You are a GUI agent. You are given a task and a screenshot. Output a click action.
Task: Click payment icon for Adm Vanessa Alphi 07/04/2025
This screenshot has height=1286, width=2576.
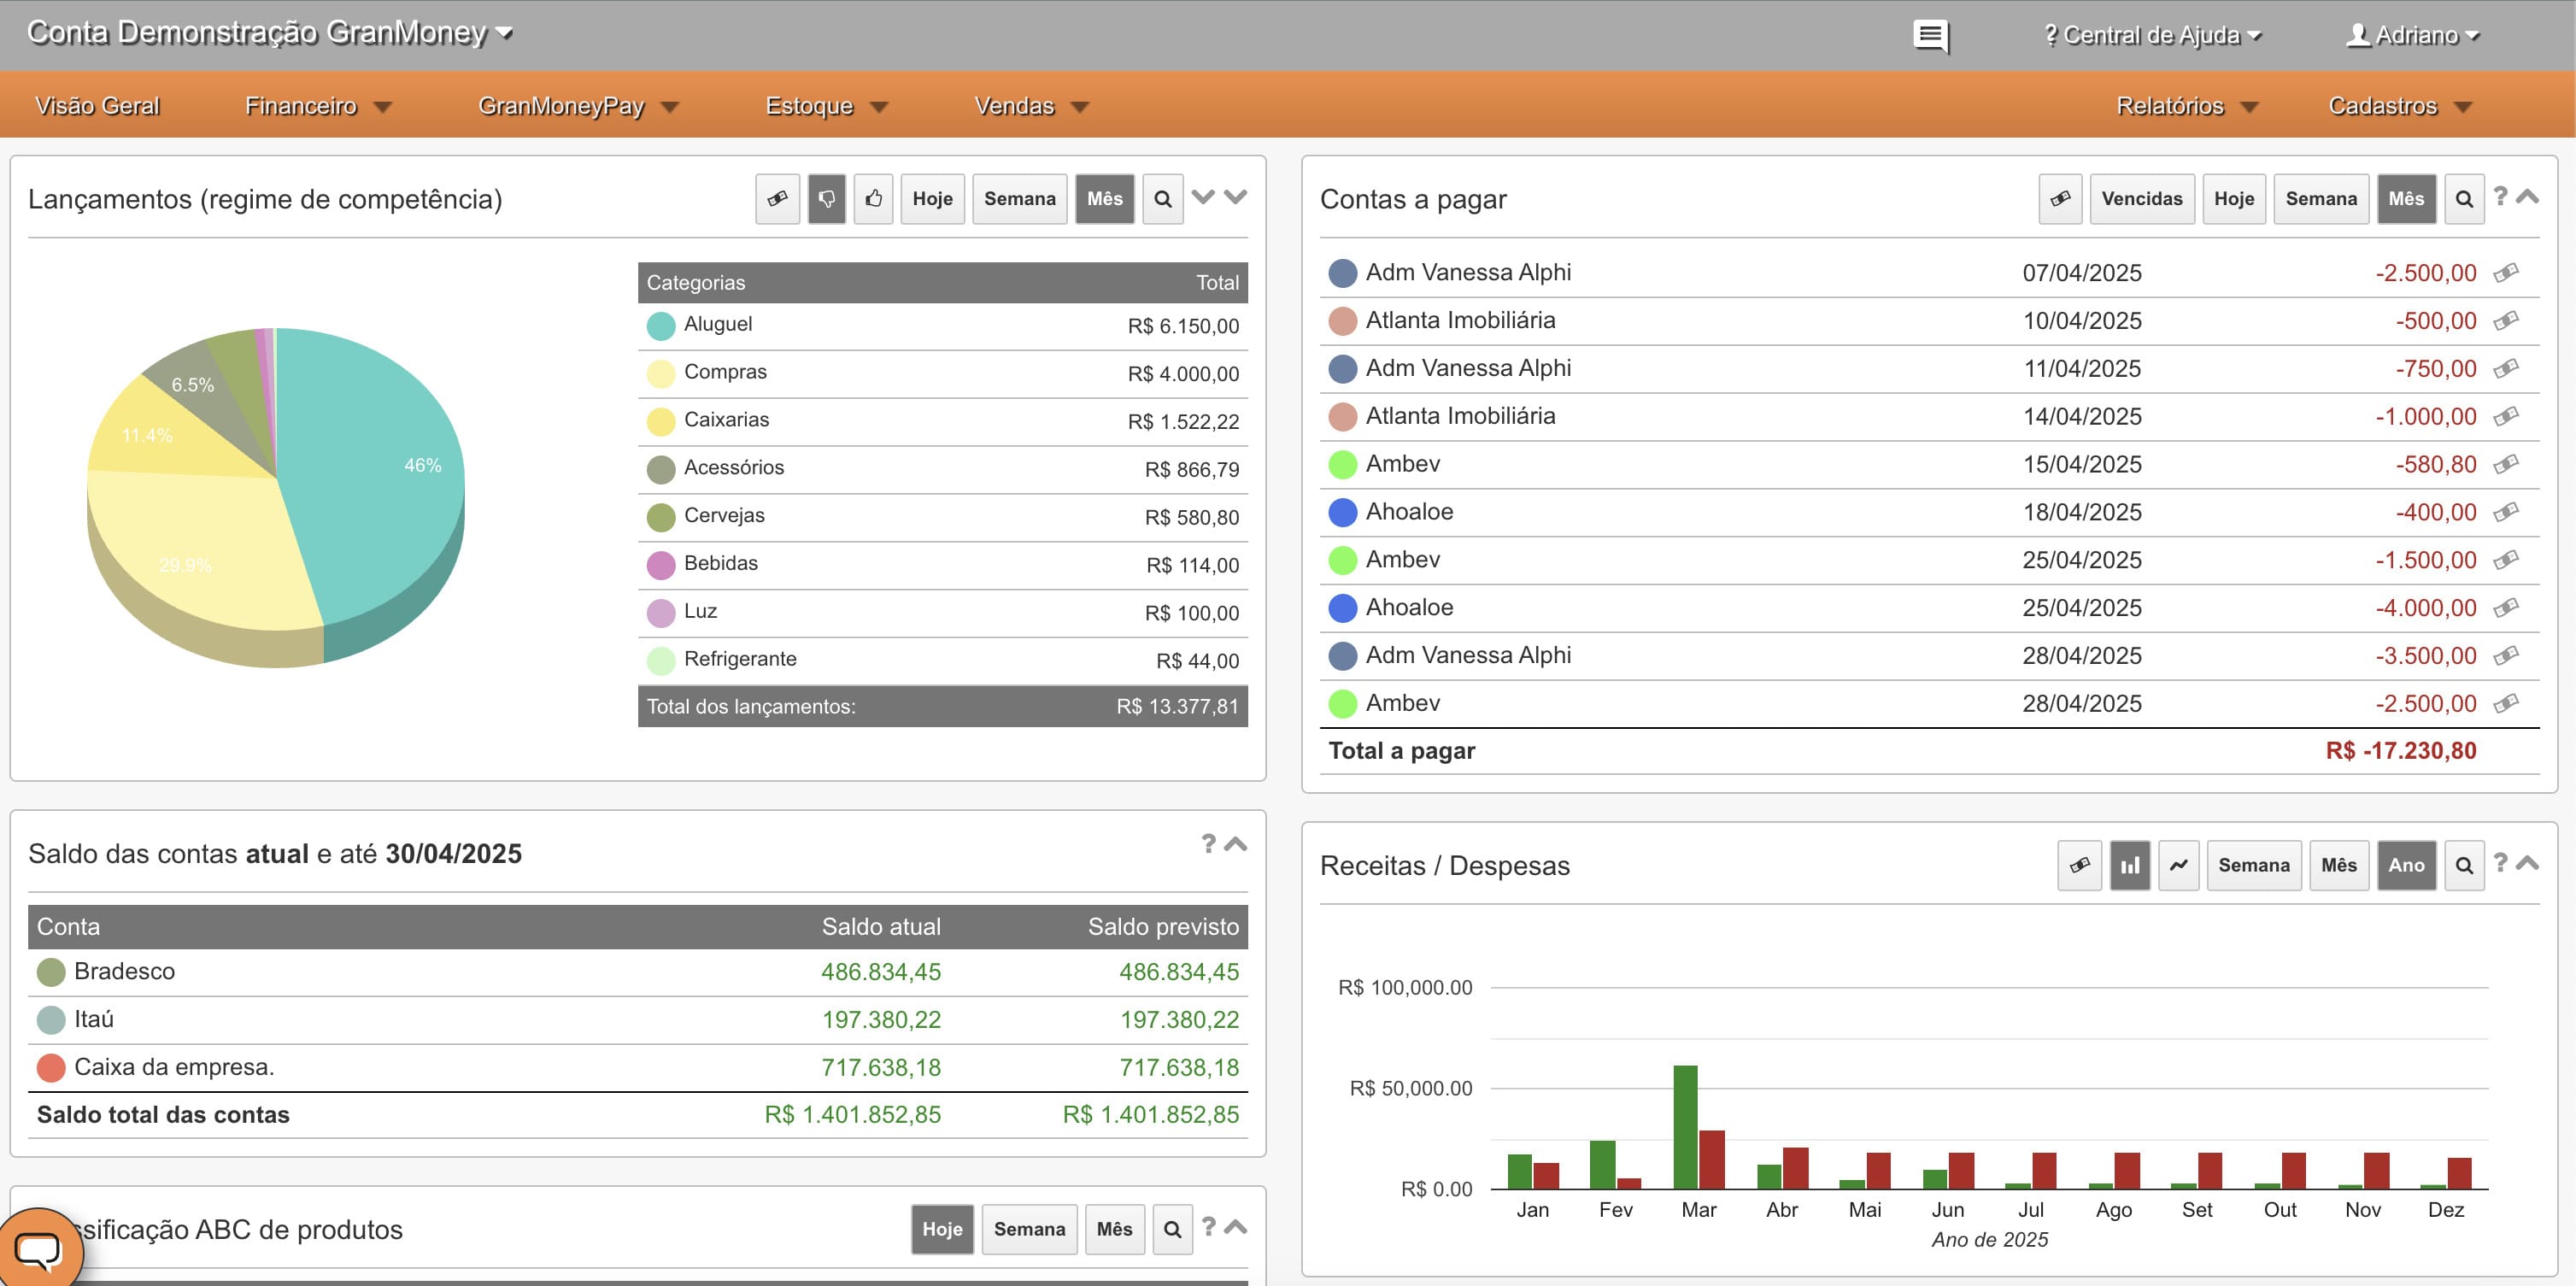coord(2506,273)
